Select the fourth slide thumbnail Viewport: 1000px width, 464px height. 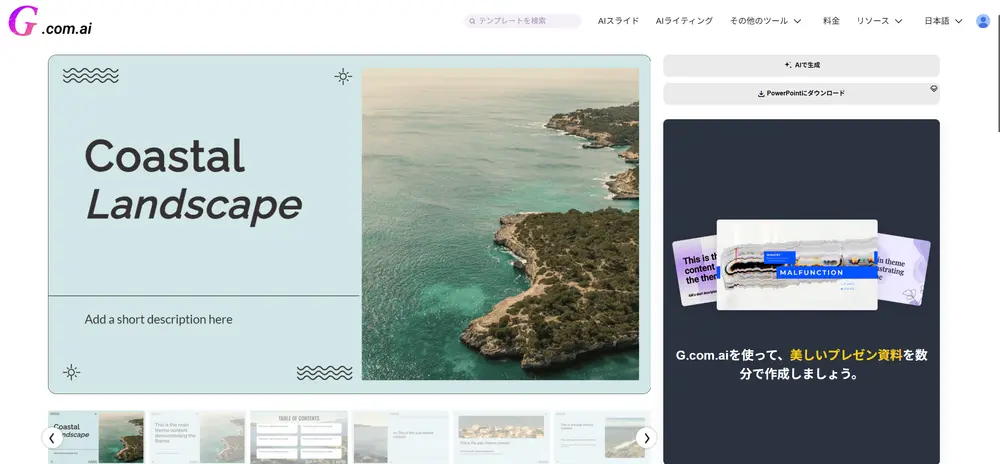401,437
